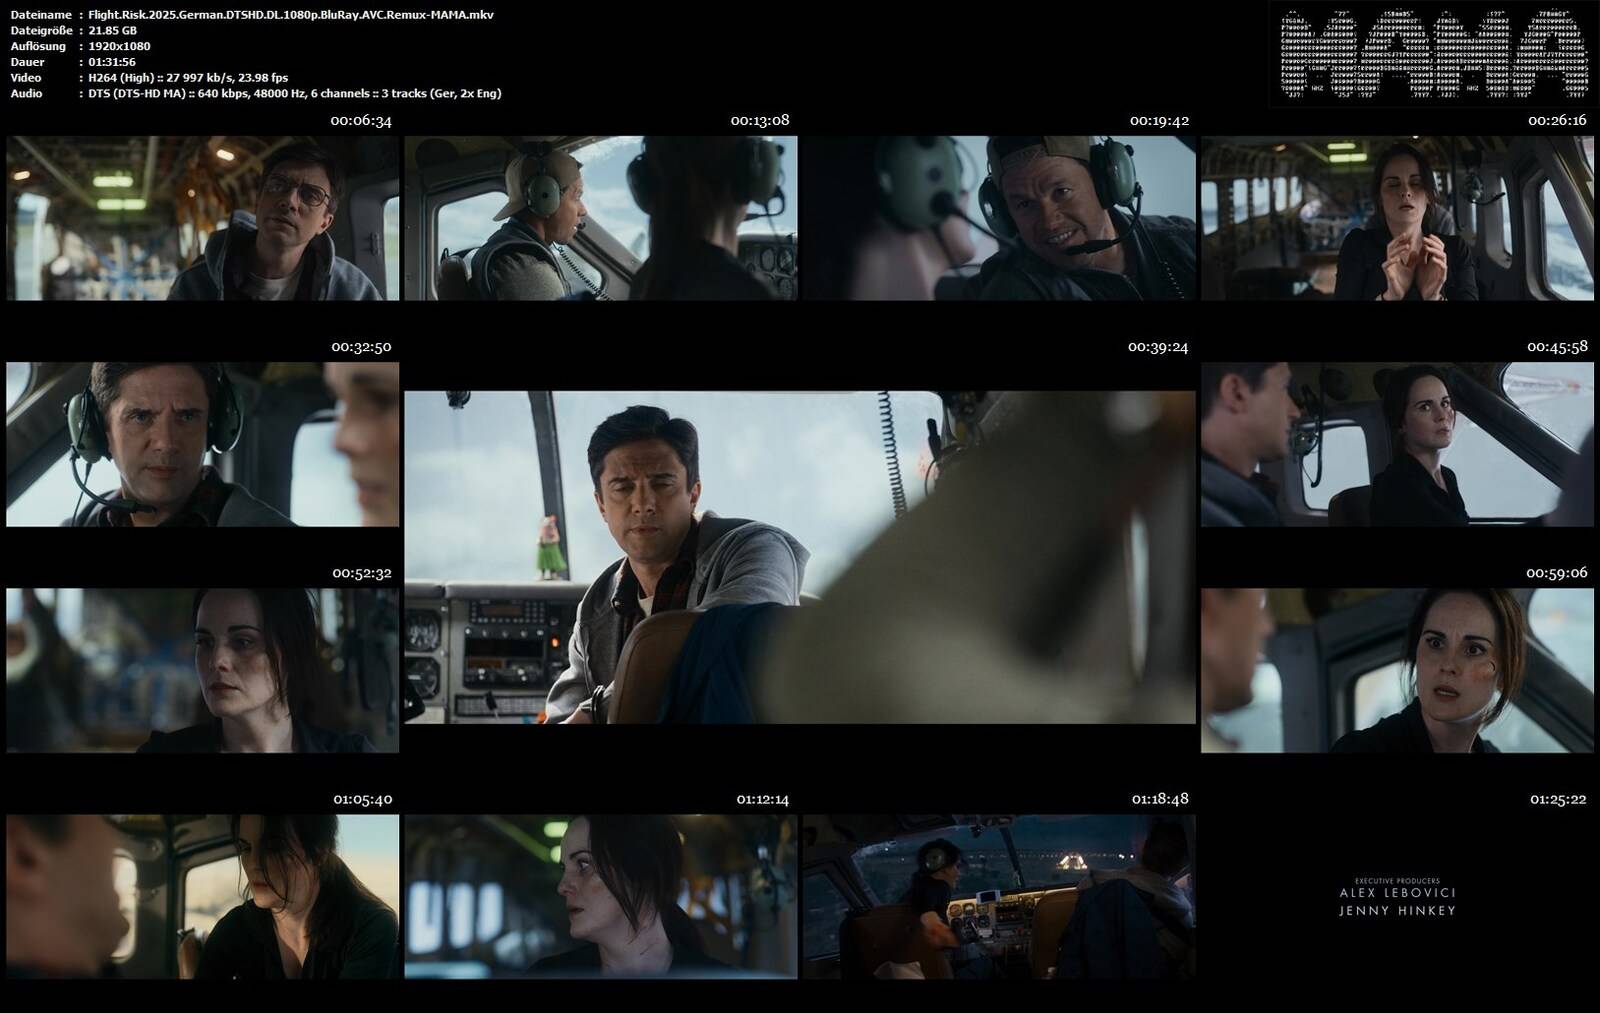Click the timestamp label 01:25:22

pyautogui.click(x=1558, y=800)
